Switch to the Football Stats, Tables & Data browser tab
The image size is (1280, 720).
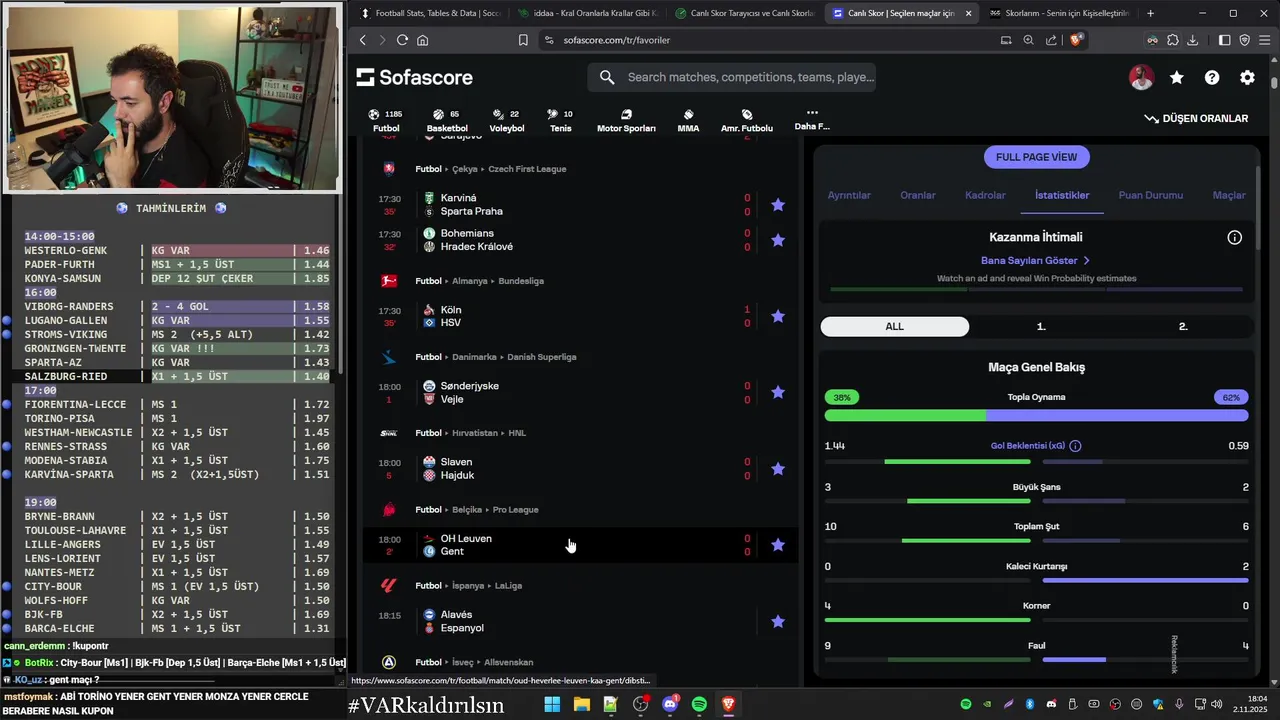click(x=430, y=13)
